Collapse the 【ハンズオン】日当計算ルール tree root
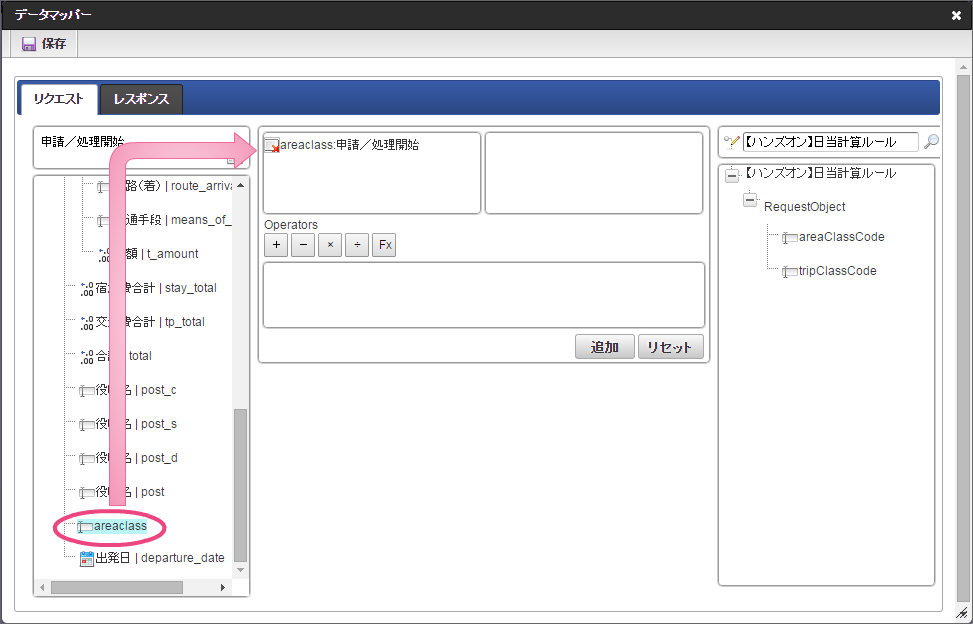The height and width of the screenshot is (624, 973). tap(732, 175)
